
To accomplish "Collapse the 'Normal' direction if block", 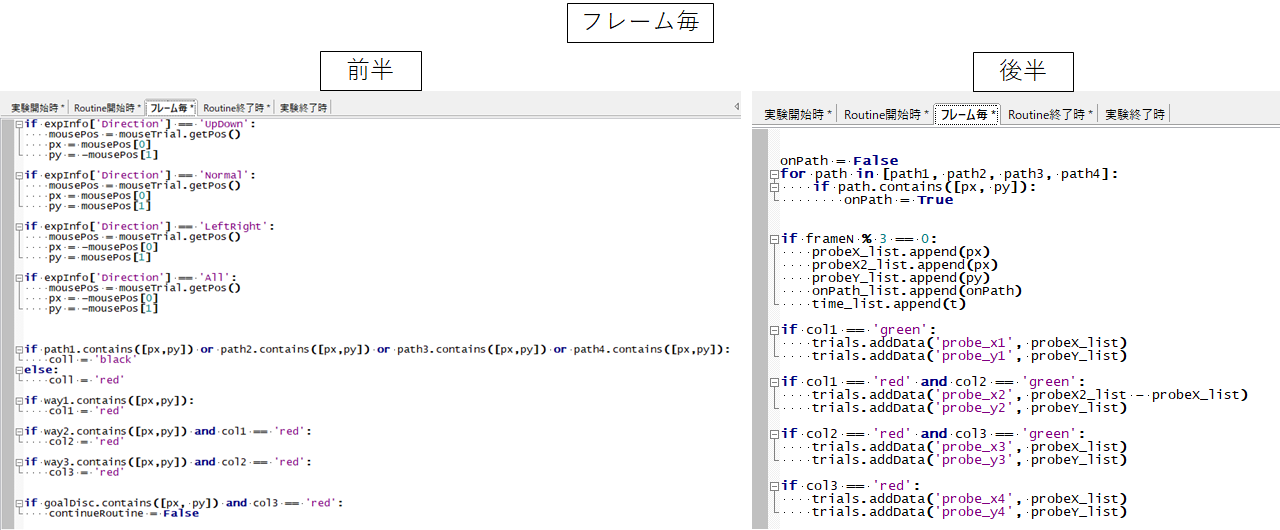I will [x=19, y=175].
